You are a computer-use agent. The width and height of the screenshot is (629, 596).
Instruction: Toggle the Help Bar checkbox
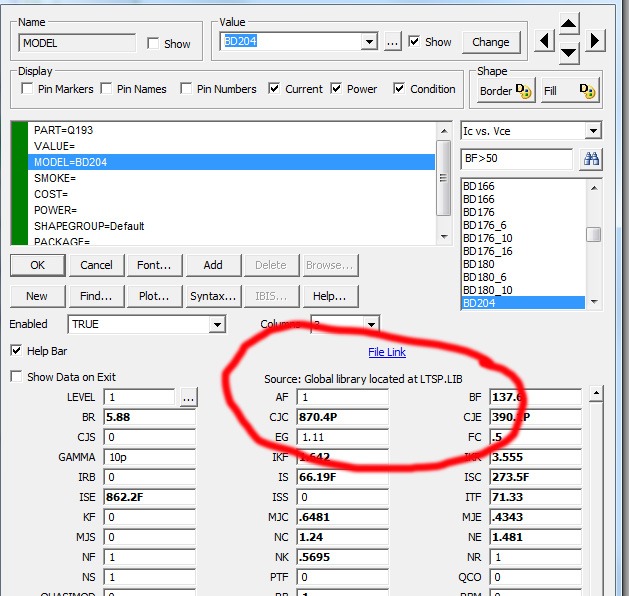click(x=16, y=351)
